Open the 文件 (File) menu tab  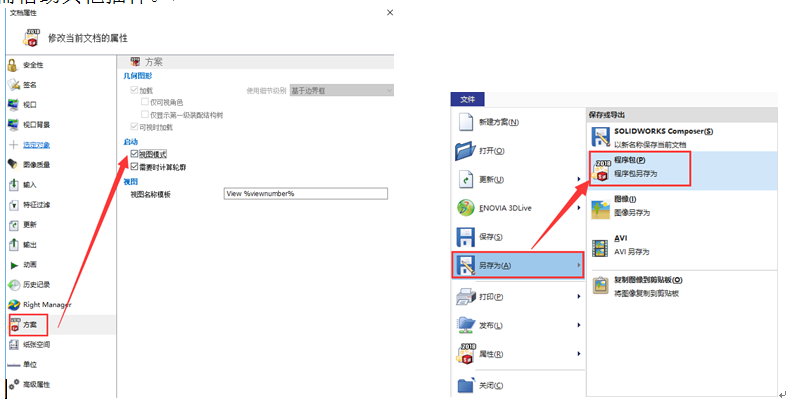(467, 99)
